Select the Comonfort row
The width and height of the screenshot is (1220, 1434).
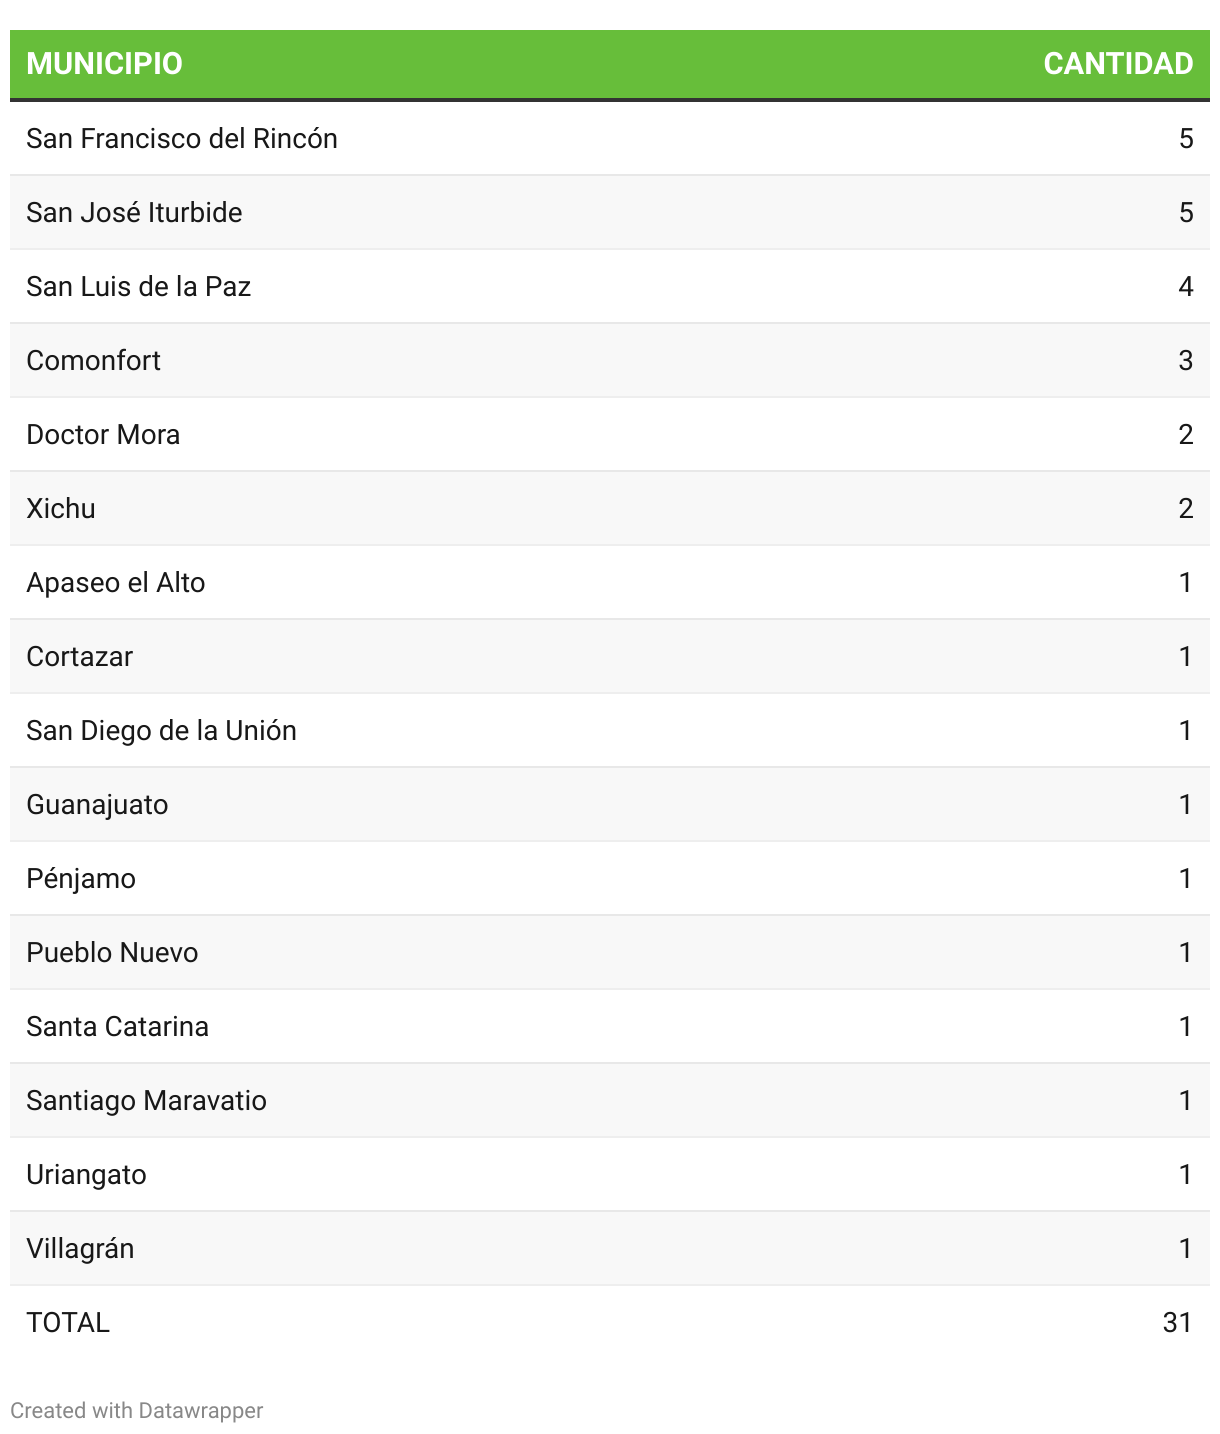point(93,361)
